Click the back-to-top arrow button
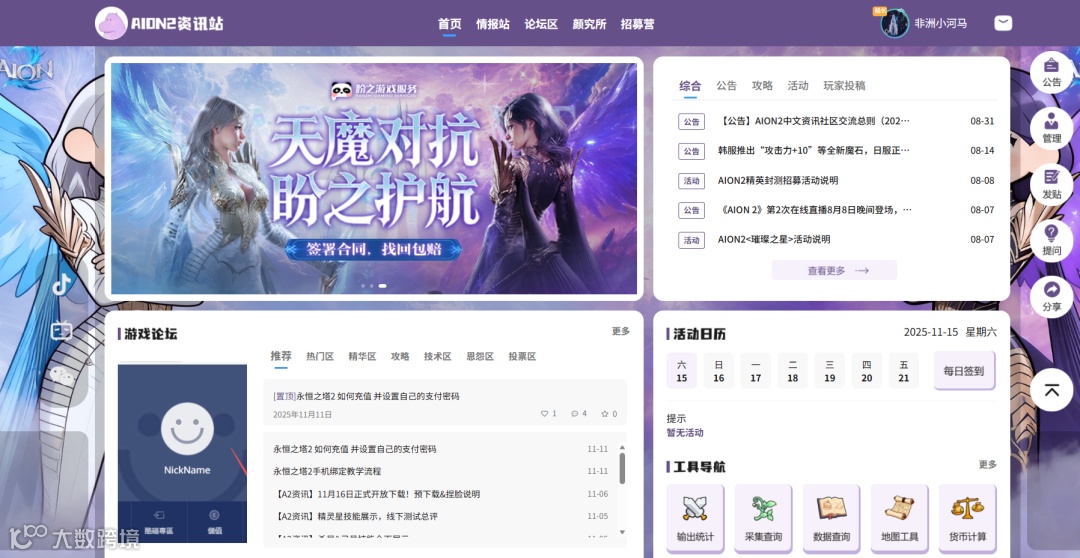This screenshot has height=558, width=1080. pyautogui.click(x=1051, y=390)
